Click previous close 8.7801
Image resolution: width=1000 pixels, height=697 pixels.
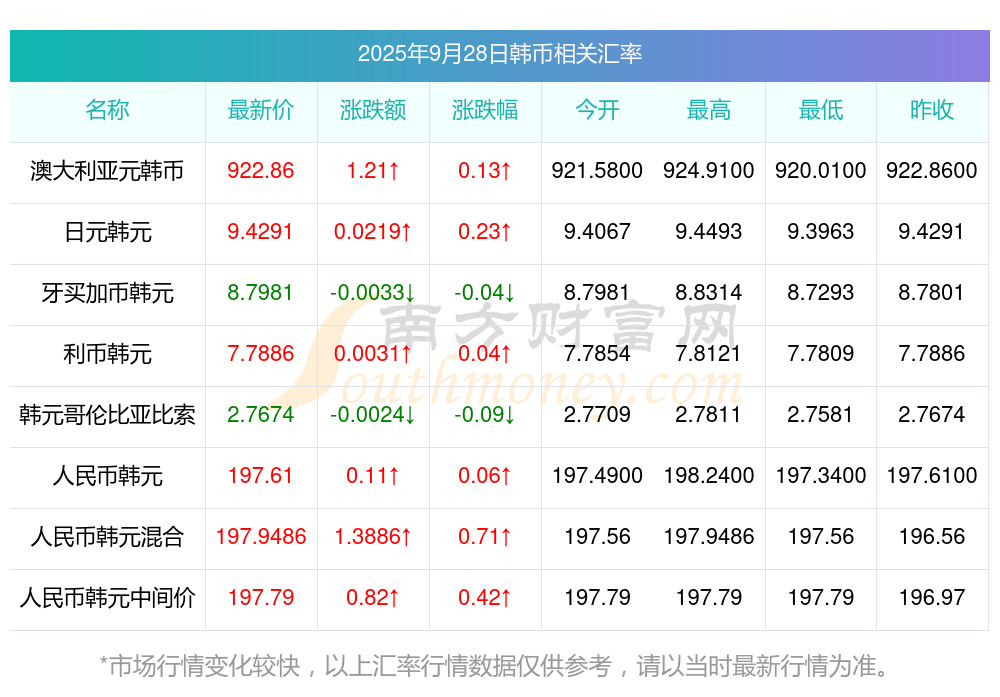click(x=932, y=293)
